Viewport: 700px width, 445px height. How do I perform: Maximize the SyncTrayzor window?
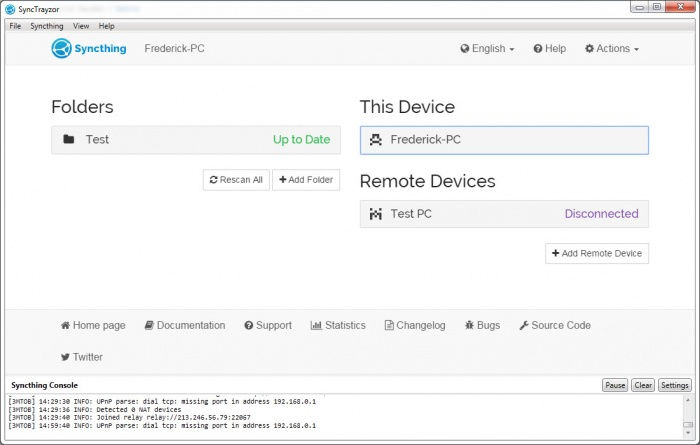coord(657,7)
